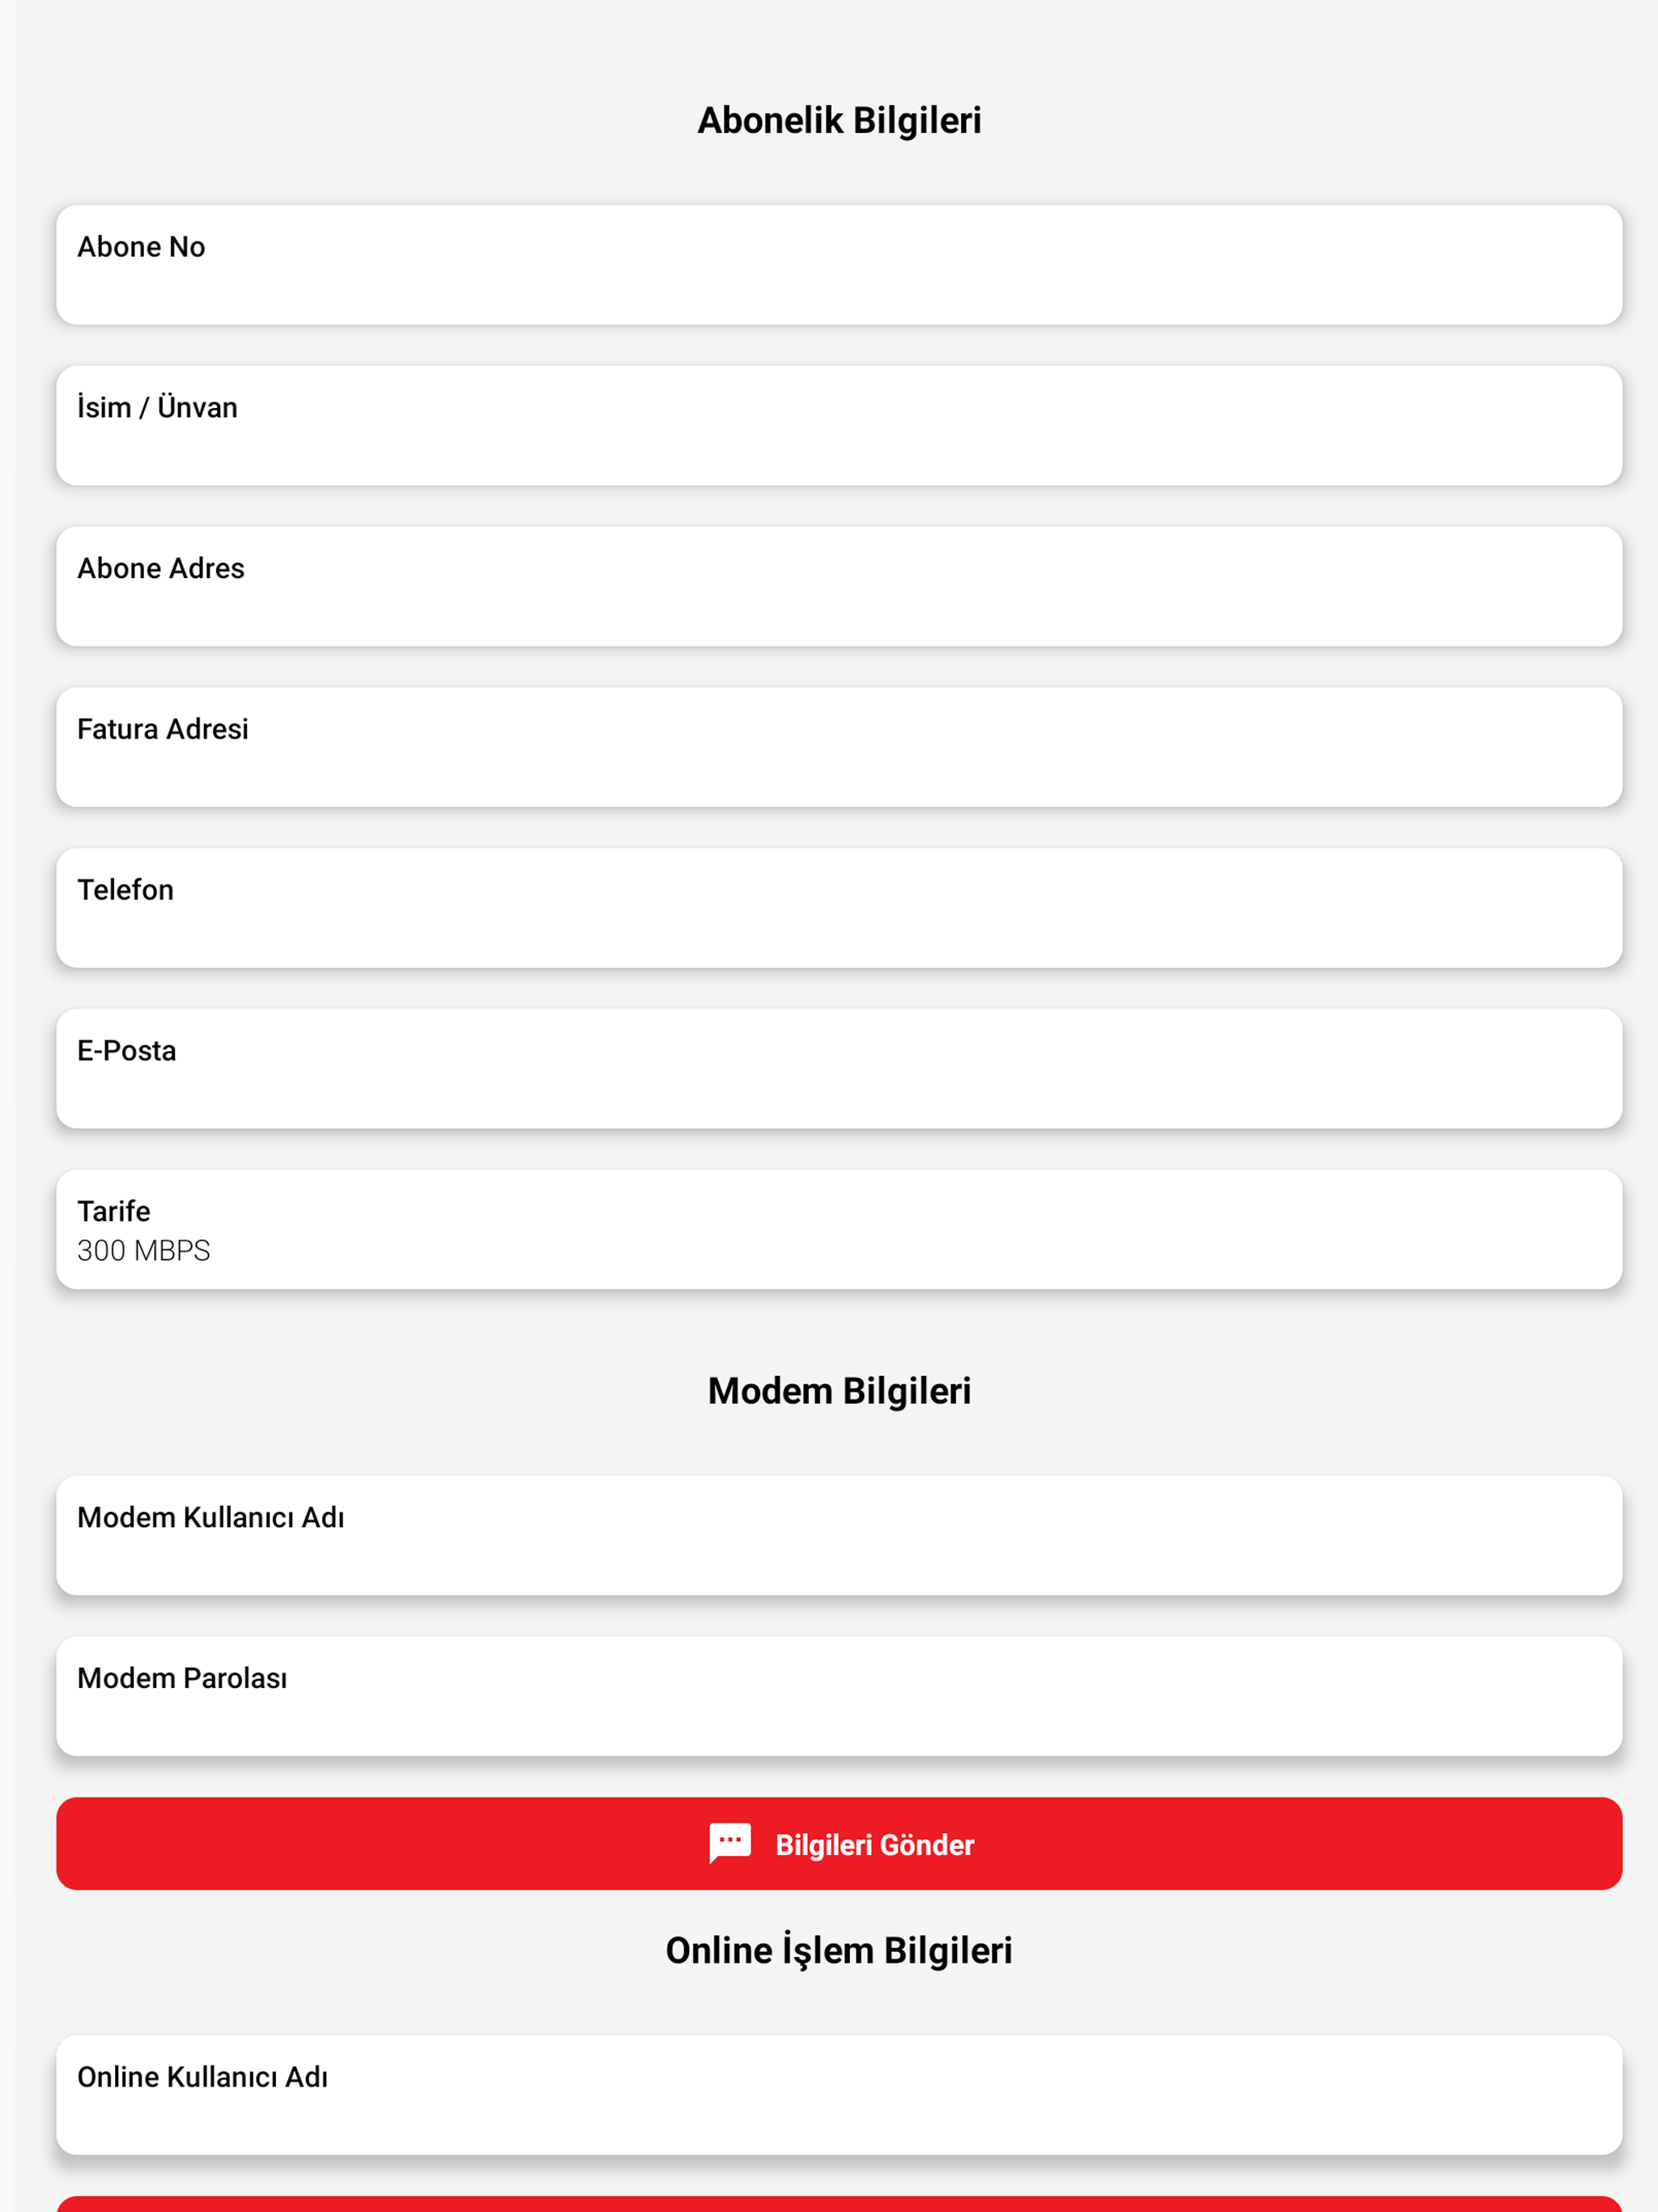
Task: Click the Modem Bilgileri section title
Action: [x=839, y=1391]
